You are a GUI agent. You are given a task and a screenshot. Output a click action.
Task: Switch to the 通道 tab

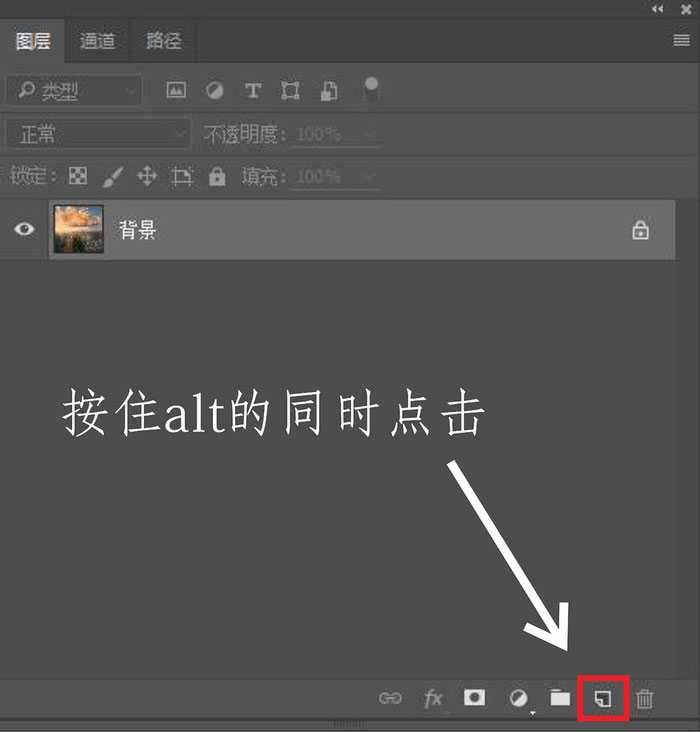click(97, 41)
